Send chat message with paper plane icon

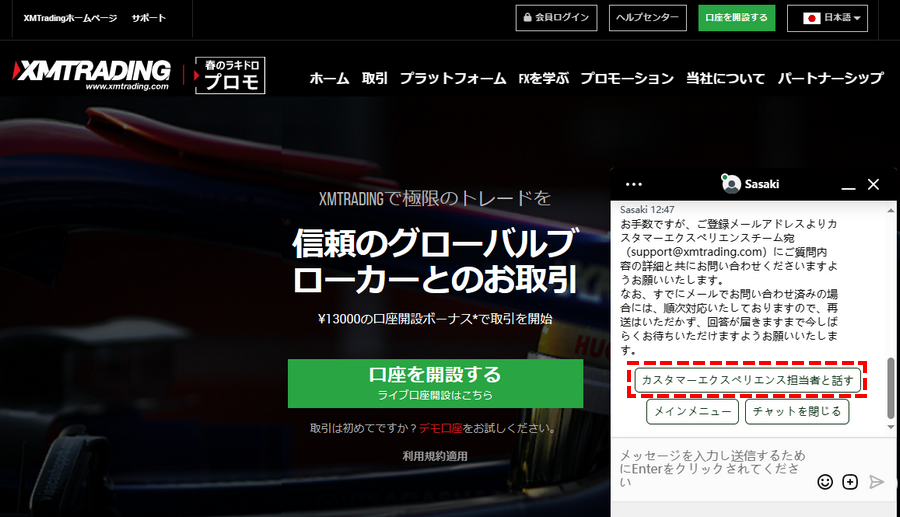tap(876, 482)
